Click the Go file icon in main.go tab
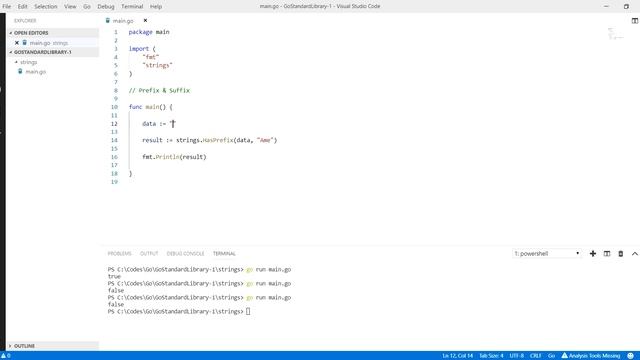This screenshot has width=640, height=360. point(108,20)
